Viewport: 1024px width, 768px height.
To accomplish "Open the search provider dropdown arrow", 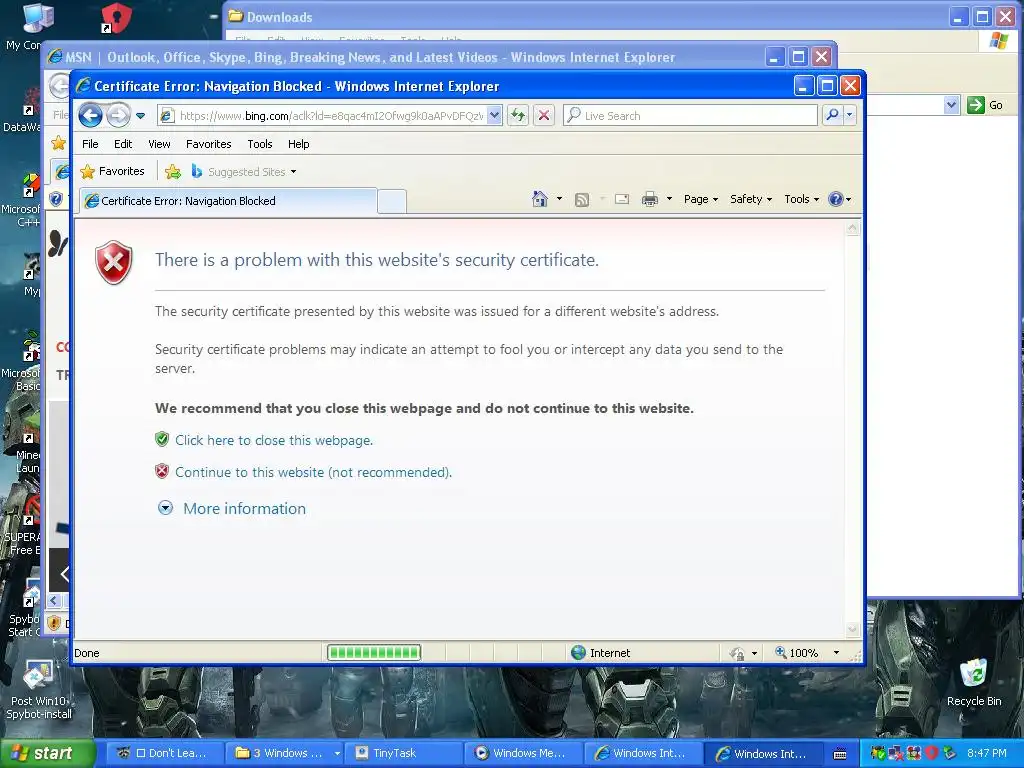I will pyautogui.click(x=849, y=116).
